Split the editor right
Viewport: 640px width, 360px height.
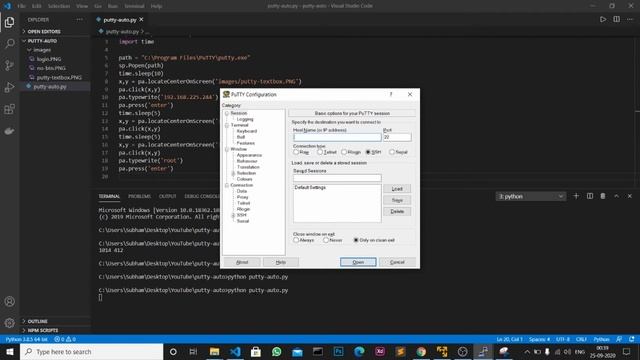pyautogui.click(x=616, y=19)
